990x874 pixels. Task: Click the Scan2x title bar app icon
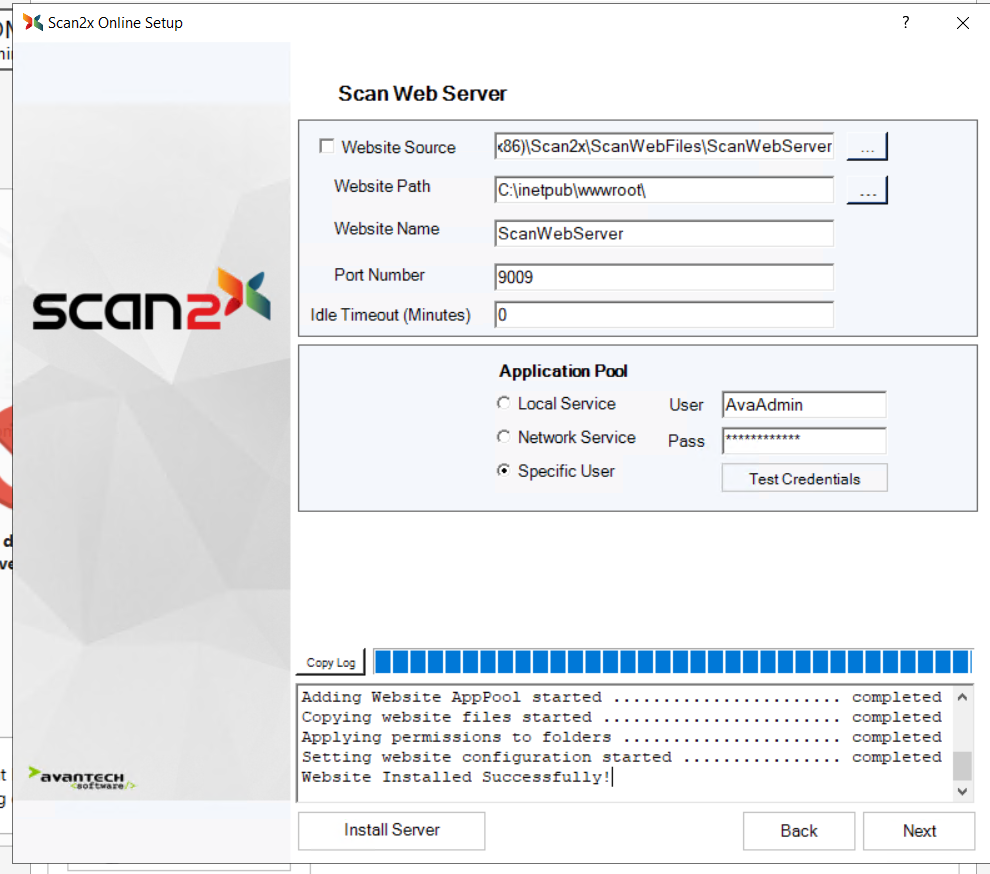pos(33,22)
